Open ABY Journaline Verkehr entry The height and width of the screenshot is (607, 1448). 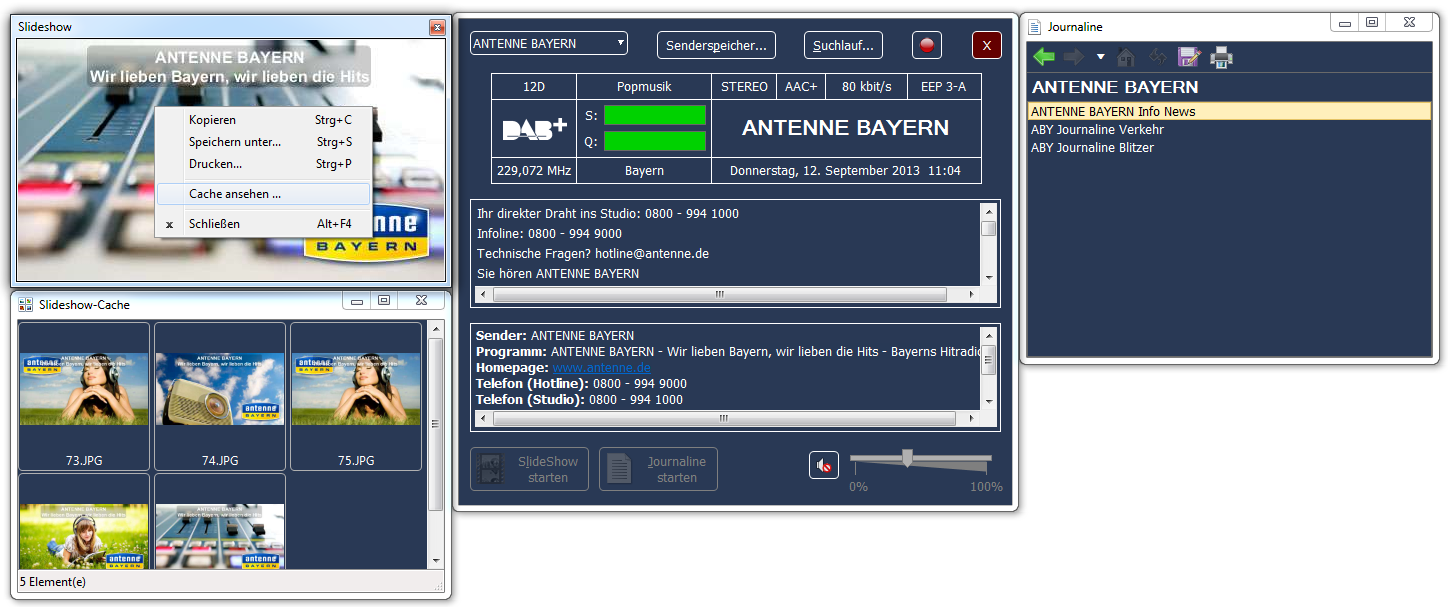(x=1097, y=129)
